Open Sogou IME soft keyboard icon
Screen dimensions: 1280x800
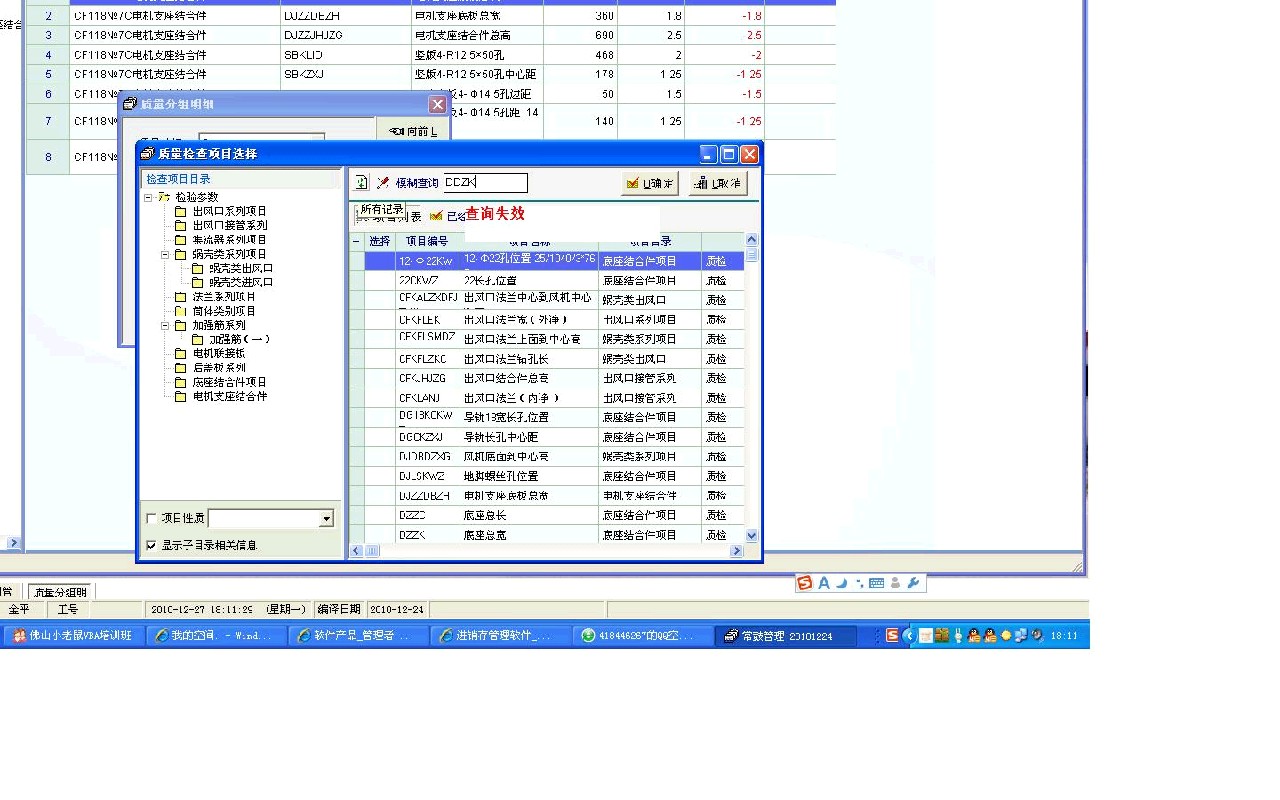[876, 583]
